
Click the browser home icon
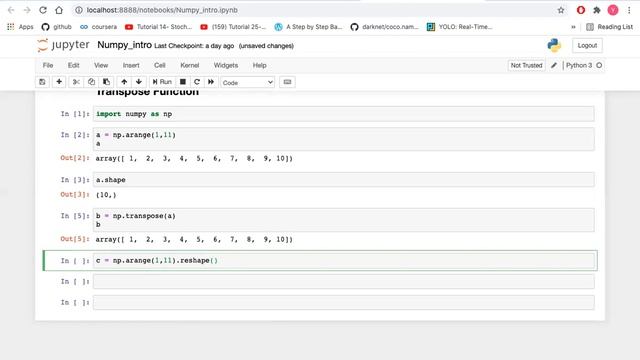click(59, 10)
